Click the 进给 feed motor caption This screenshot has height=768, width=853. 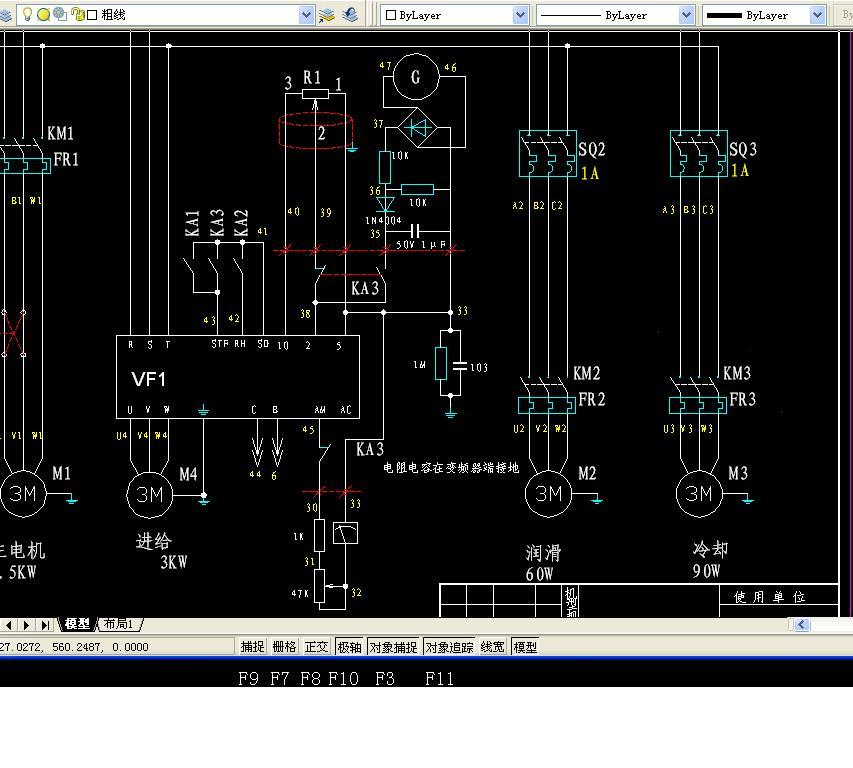(153, 541)
